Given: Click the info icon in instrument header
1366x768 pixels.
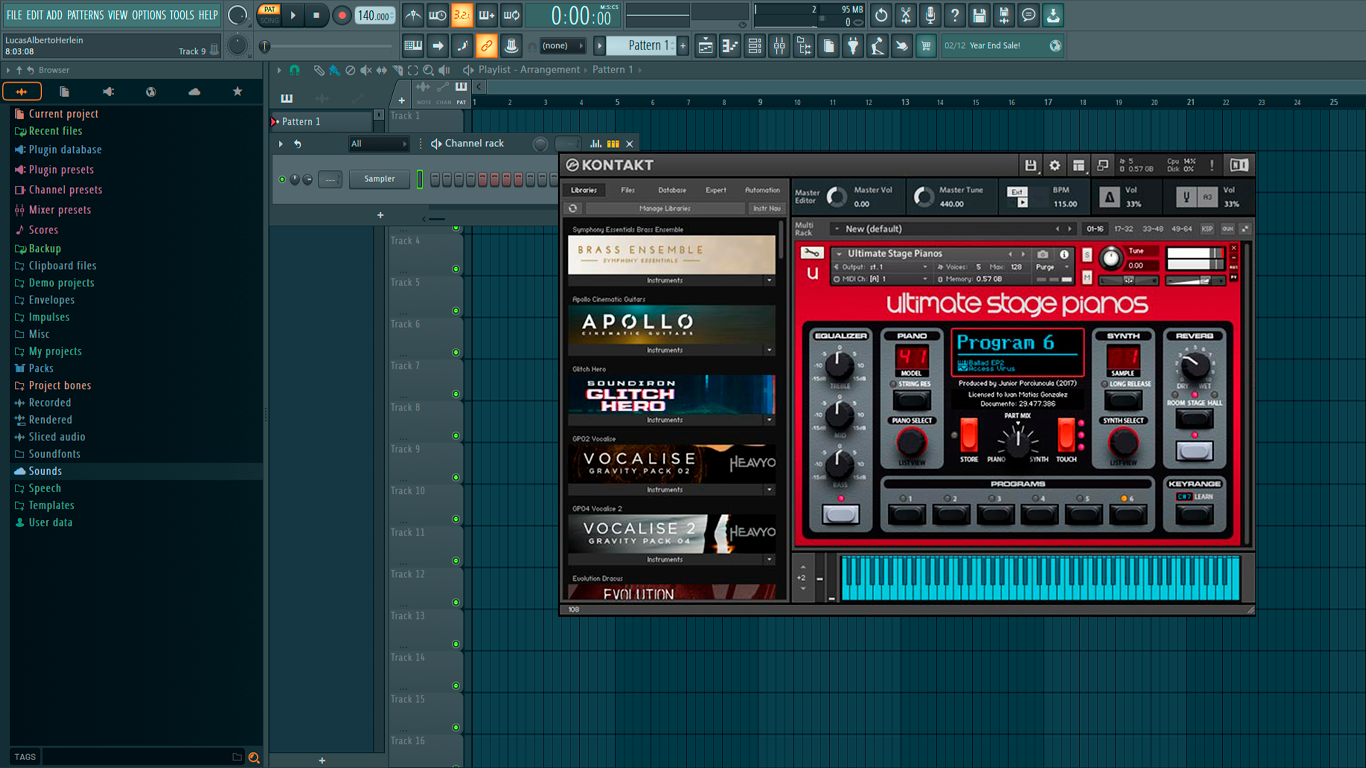Looking at the screenshot, I should tap(1063, 254).
